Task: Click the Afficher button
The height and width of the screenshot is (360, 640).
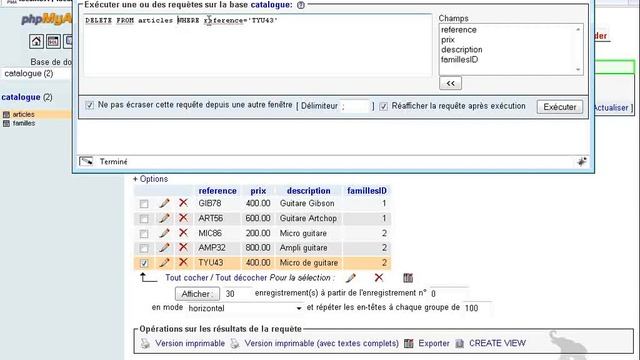Action: pyautogui.click(x=197, y=294)
